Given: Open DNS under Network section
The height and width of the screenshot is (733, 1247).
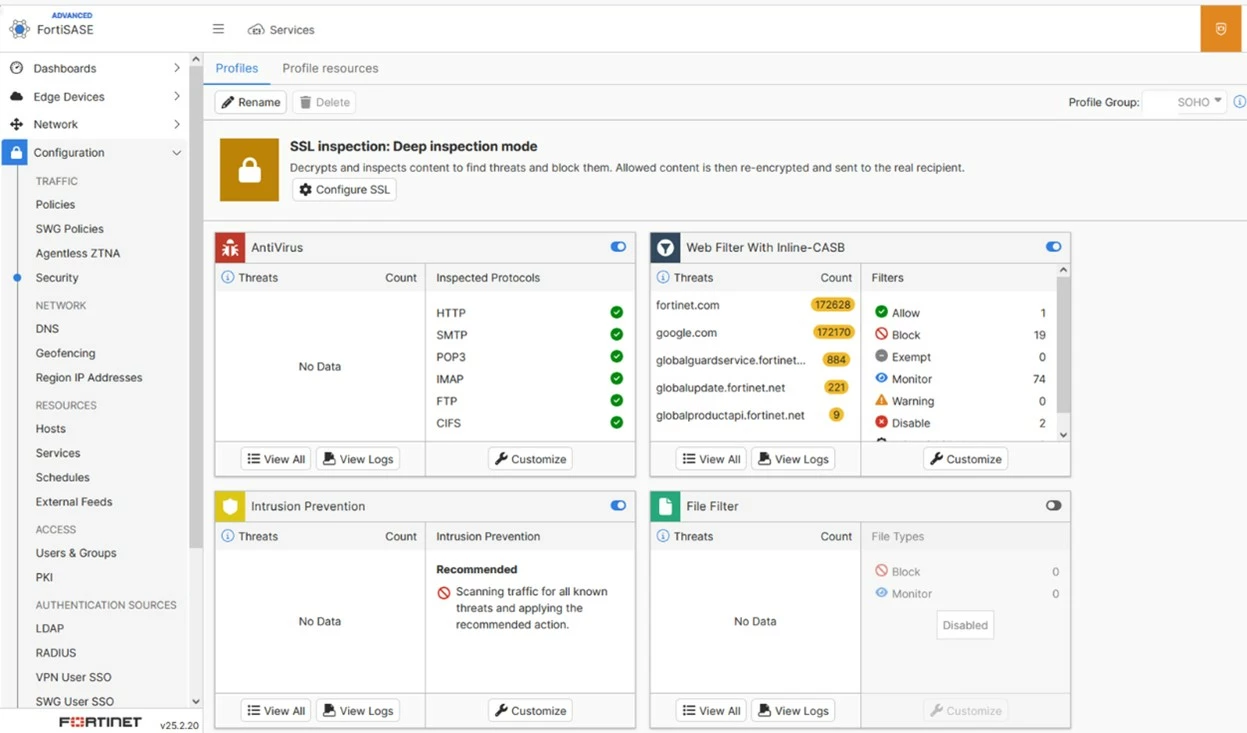Looking at the screenshot, I should 47,329.
